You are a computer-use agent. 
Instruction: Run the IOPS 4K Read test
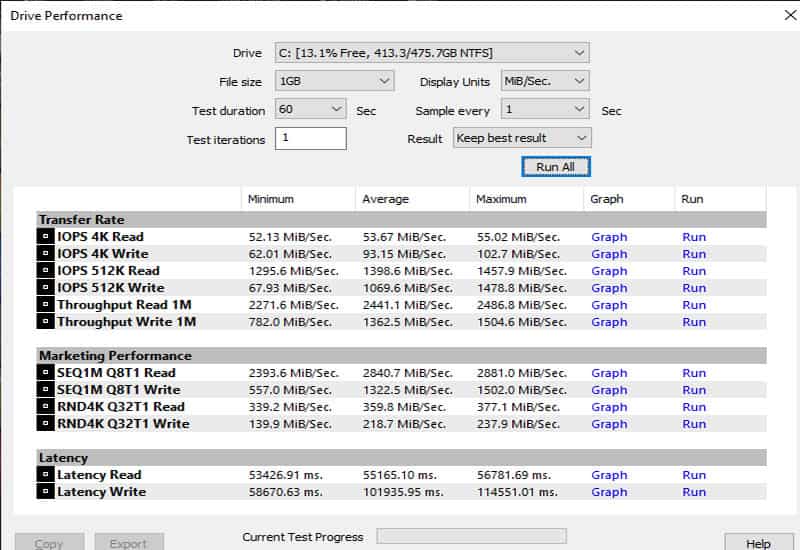pos(694,237)
